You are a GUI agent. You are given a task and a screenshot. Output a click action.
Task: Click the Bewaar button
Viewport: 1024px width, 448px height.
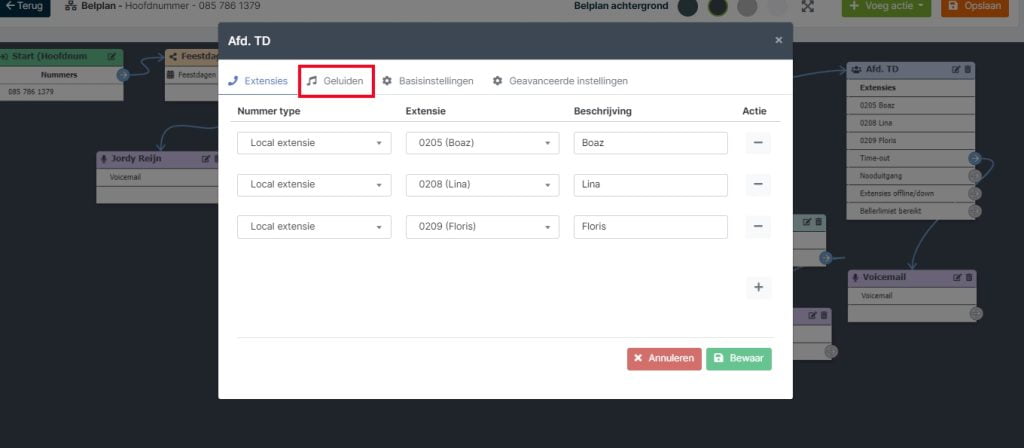pos(739,359)
